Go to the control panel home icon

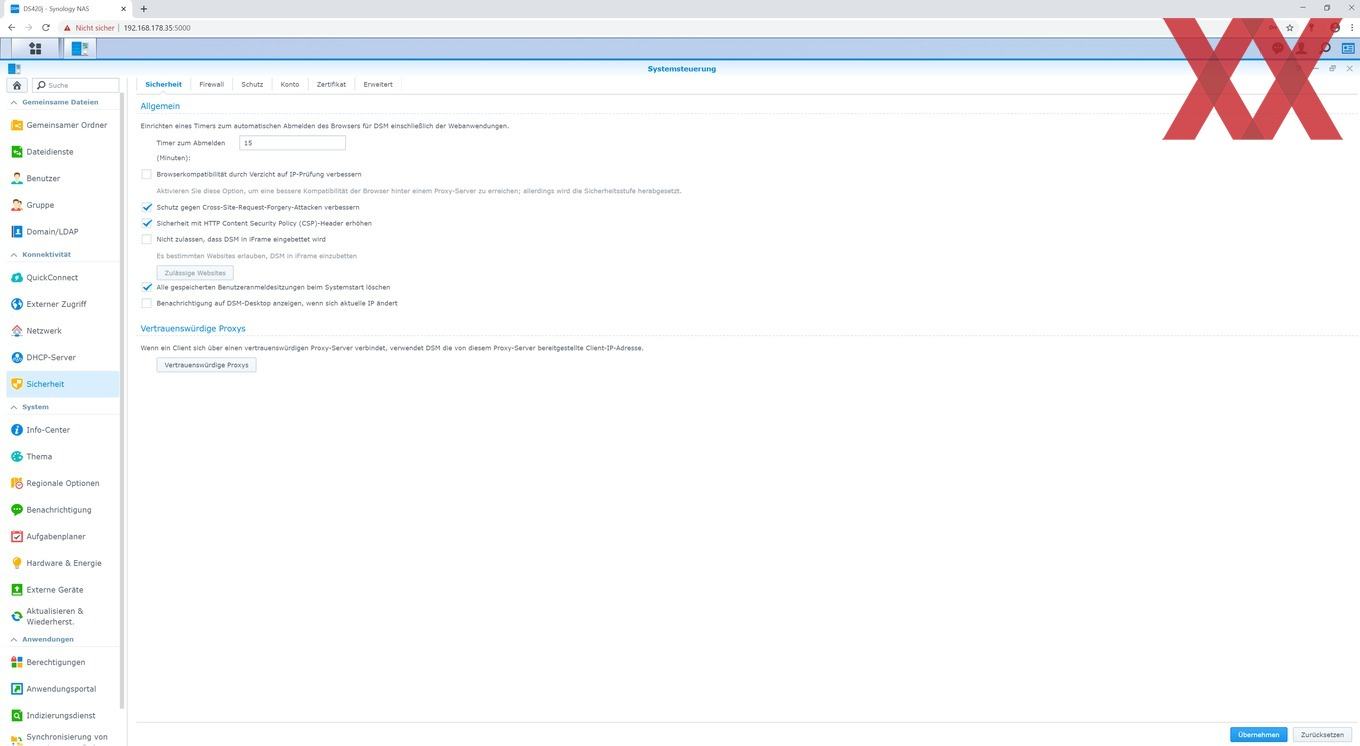[17, 85]
